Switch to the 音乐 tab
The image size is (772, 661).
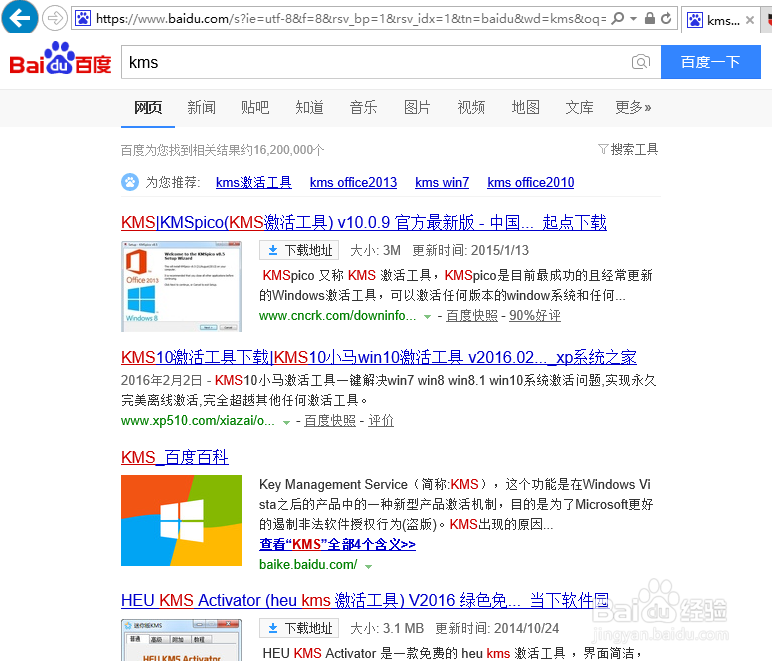(363, 107)
